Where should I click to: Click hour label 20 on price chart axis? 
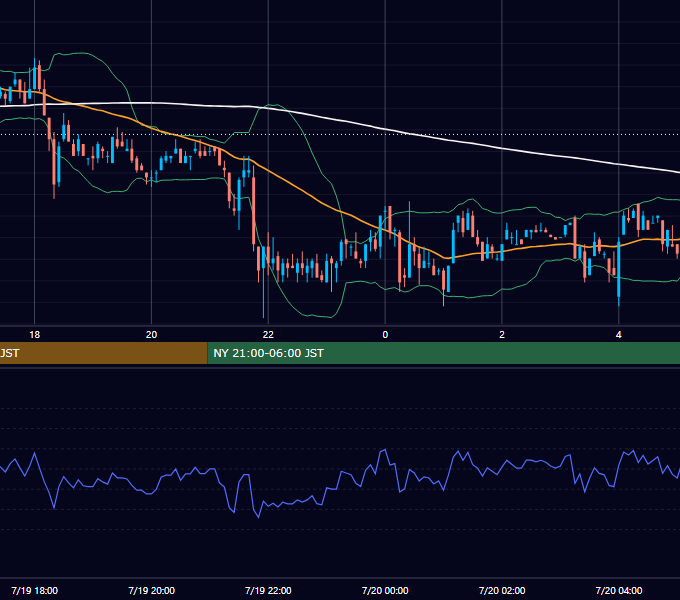[151, 335]
